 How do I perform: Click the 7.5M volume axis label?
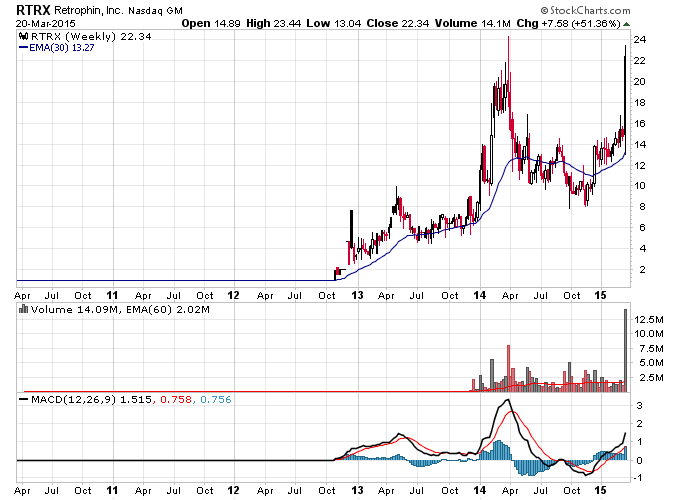[x=651, y=349]
